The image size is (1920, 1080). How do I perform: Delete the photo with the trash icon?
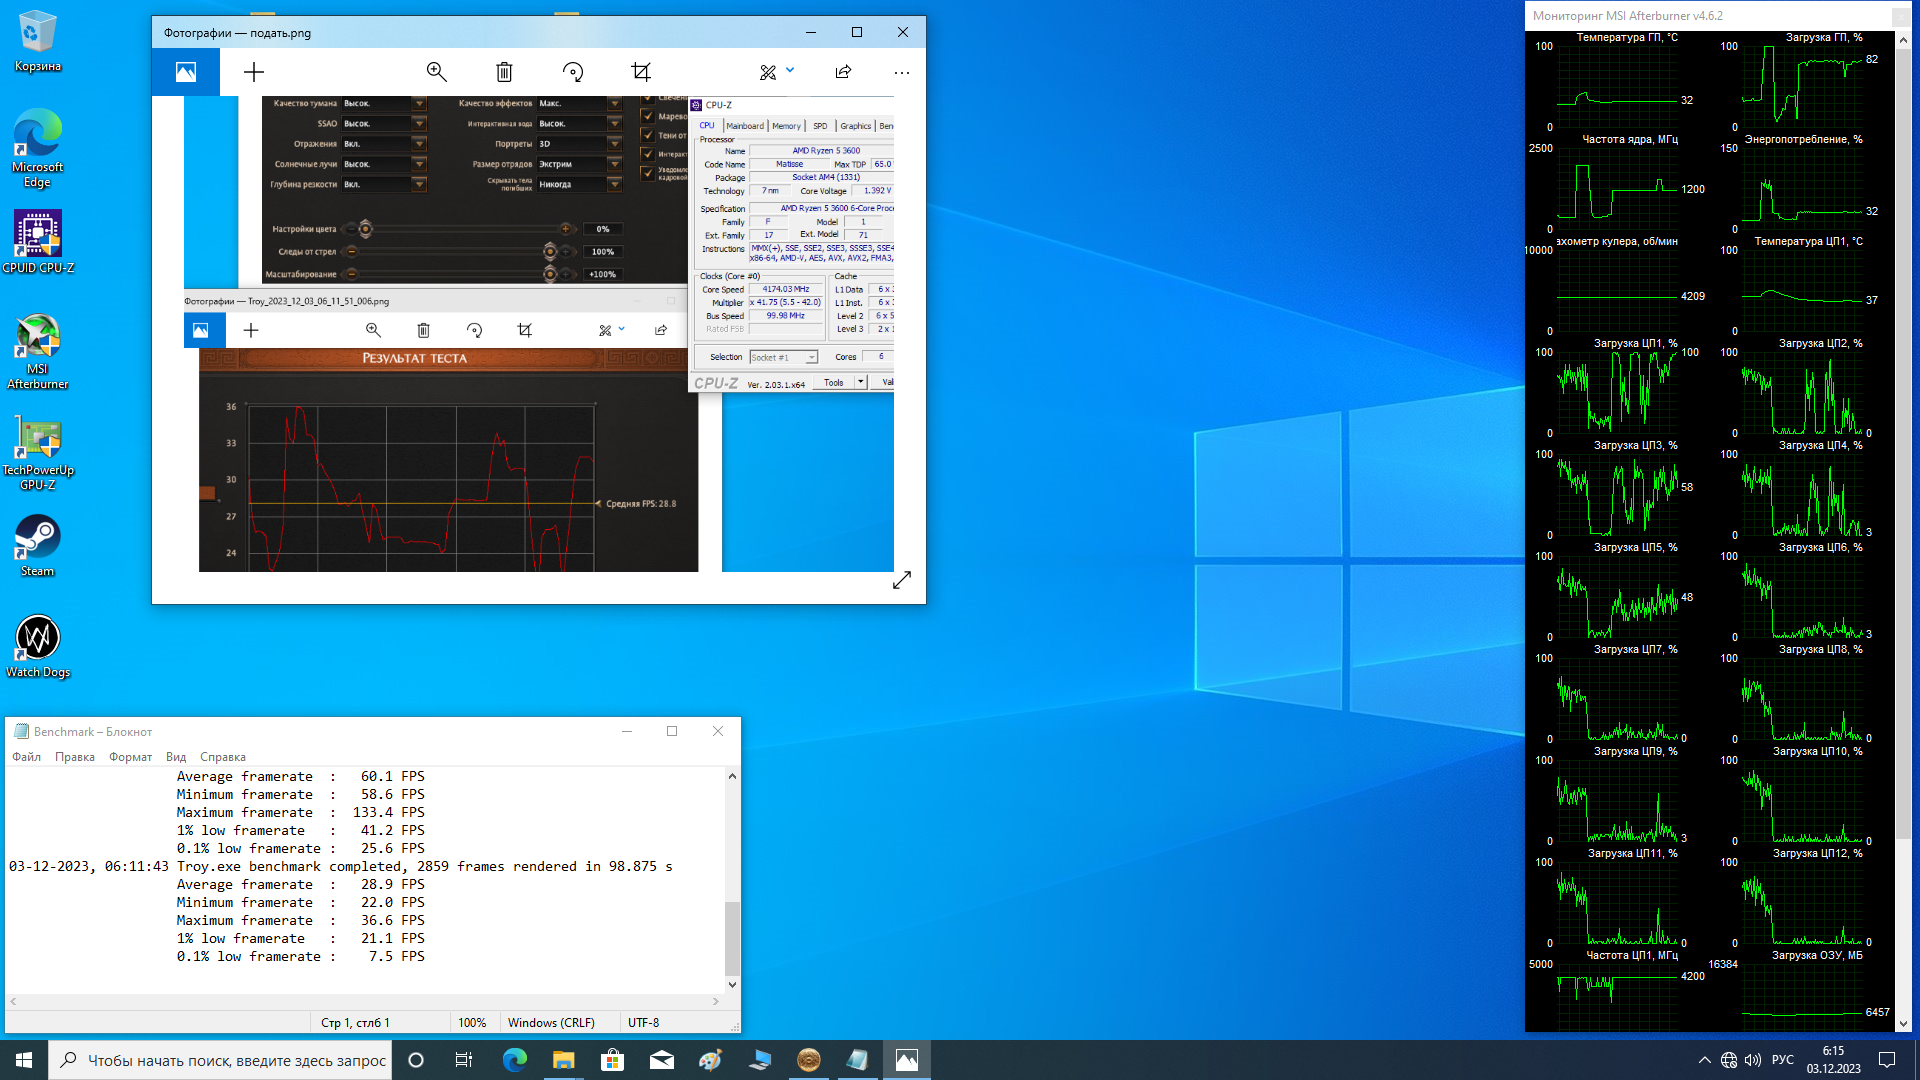tap(504, 72)
